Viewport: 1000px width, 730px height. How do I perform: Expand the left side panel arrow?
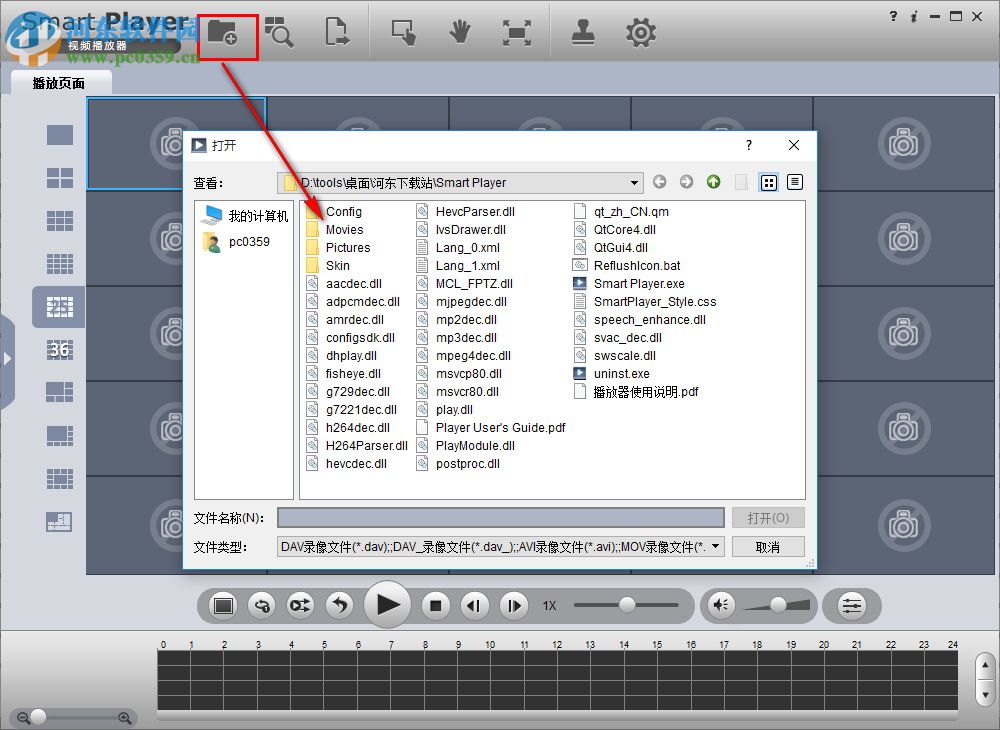coord(8,359)
